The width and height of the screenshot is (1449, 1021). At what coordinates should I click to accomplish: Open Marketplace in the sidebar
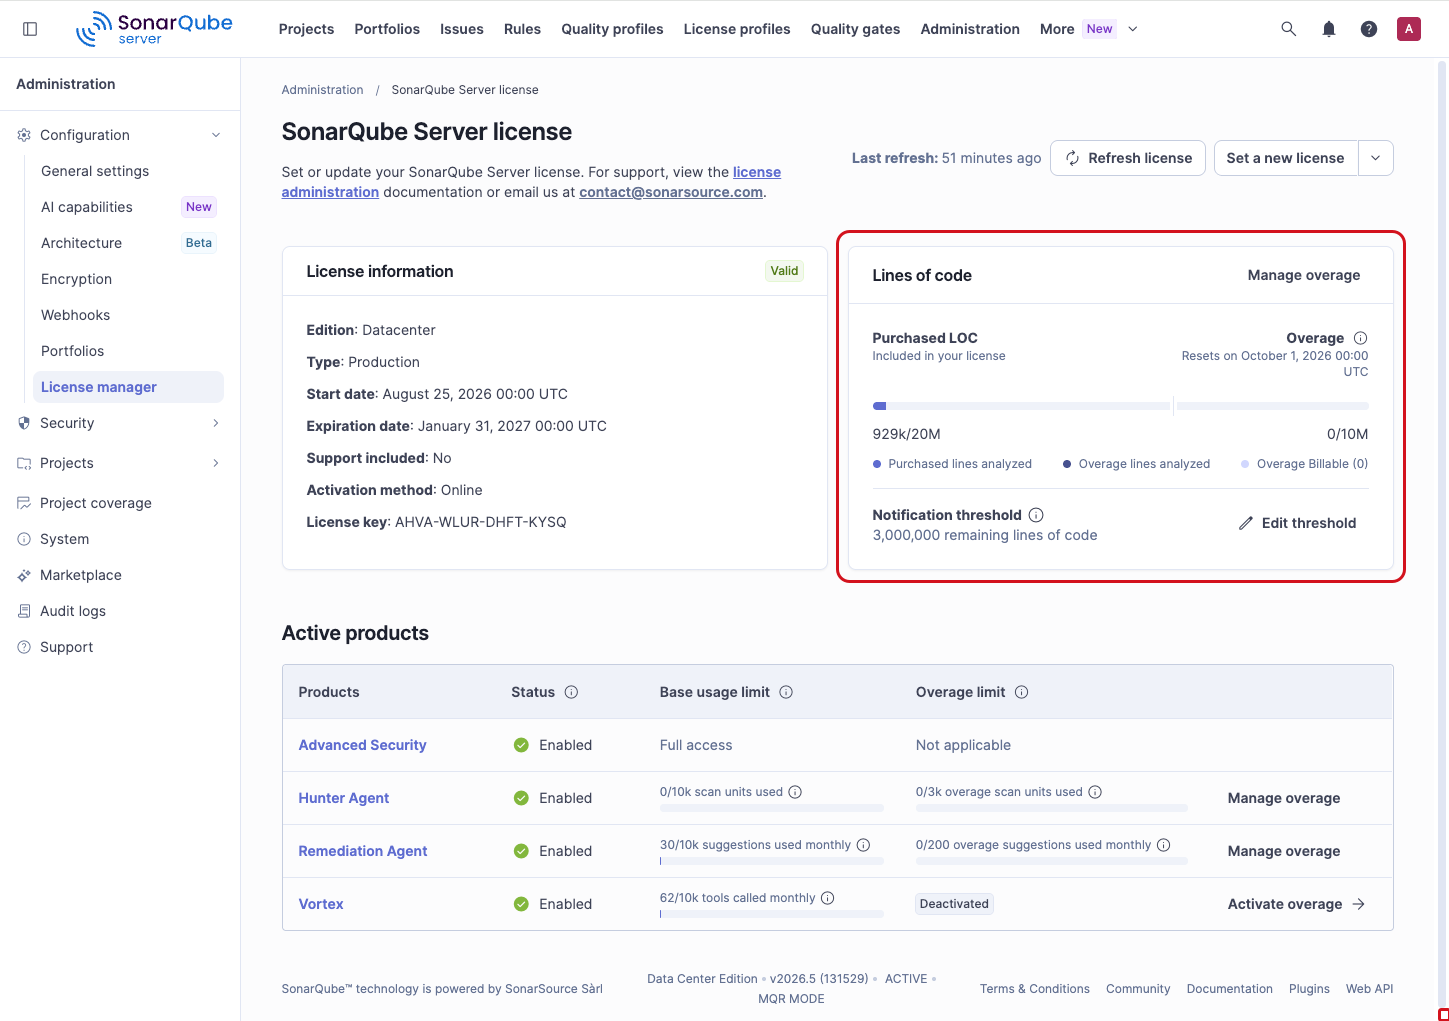(x=81, y=575)
